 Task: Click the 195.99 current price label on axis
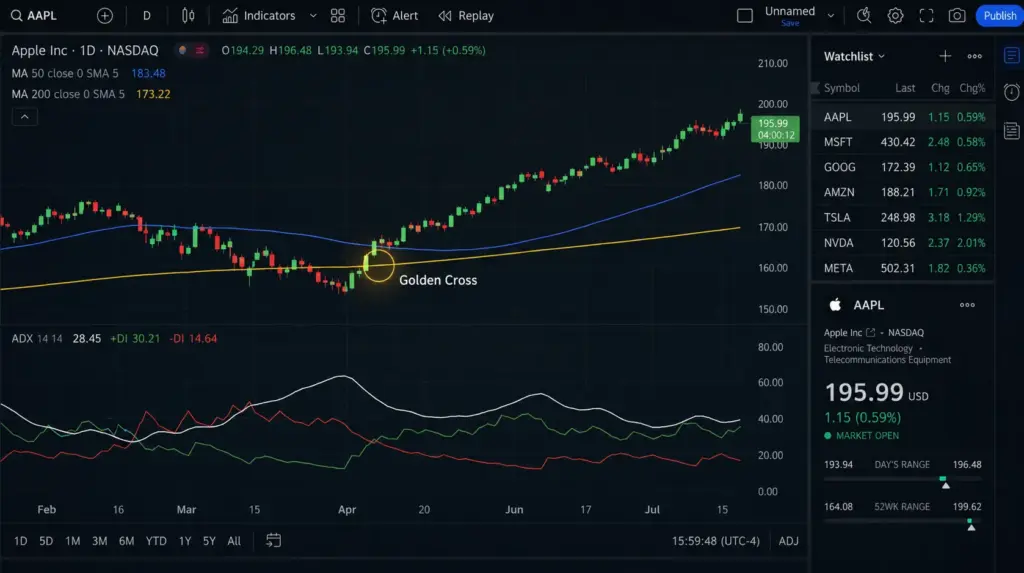coord(775,129)
